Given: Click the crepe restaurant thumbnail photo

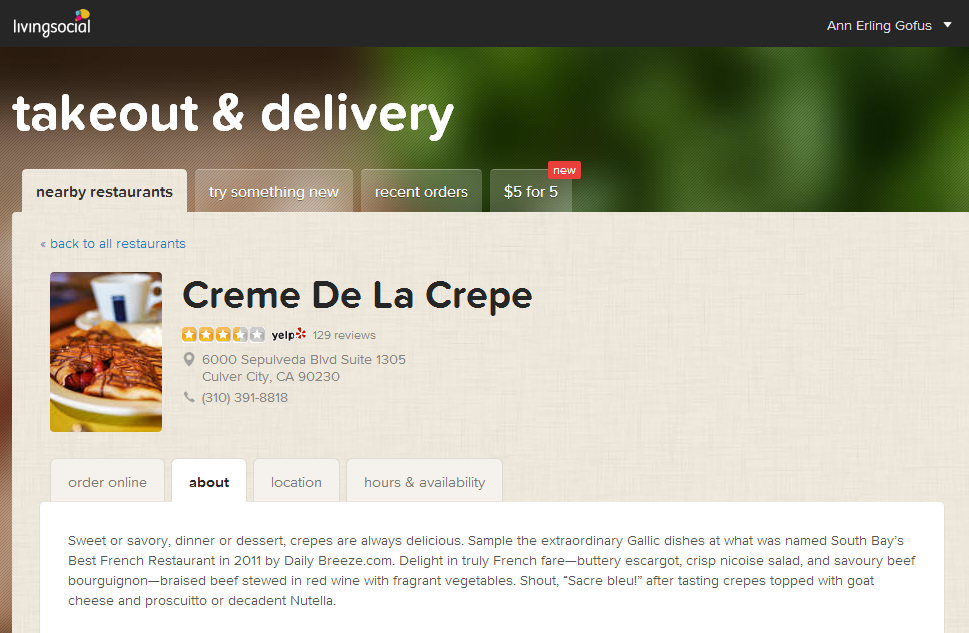Looking at the screenshot, I should pyautogui.click(x=106, y=352).
